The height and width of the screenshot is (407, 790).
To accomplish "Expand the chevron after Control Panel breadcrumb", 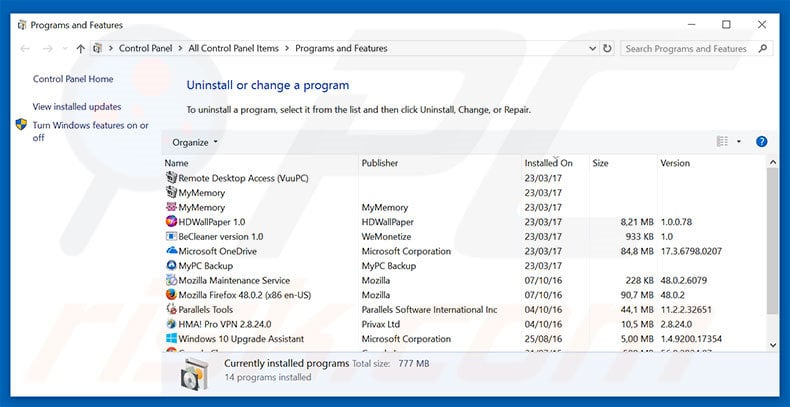I will click(x=180, y=49).
